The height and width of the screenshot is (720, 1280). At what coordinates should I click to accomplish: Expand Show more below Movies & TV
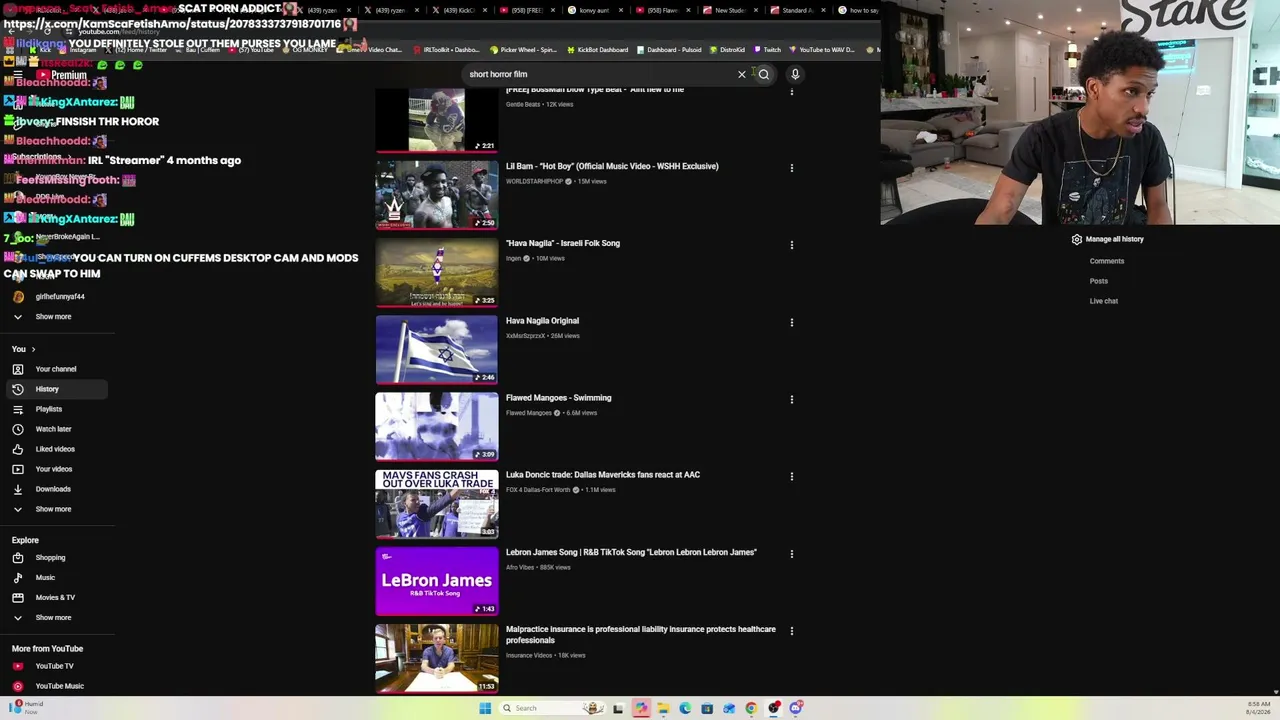[55, 618]
